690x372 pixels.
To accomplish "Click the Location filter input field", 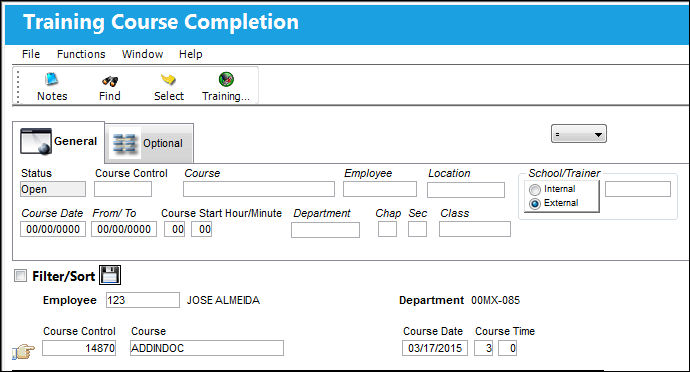I will point(466,190).
